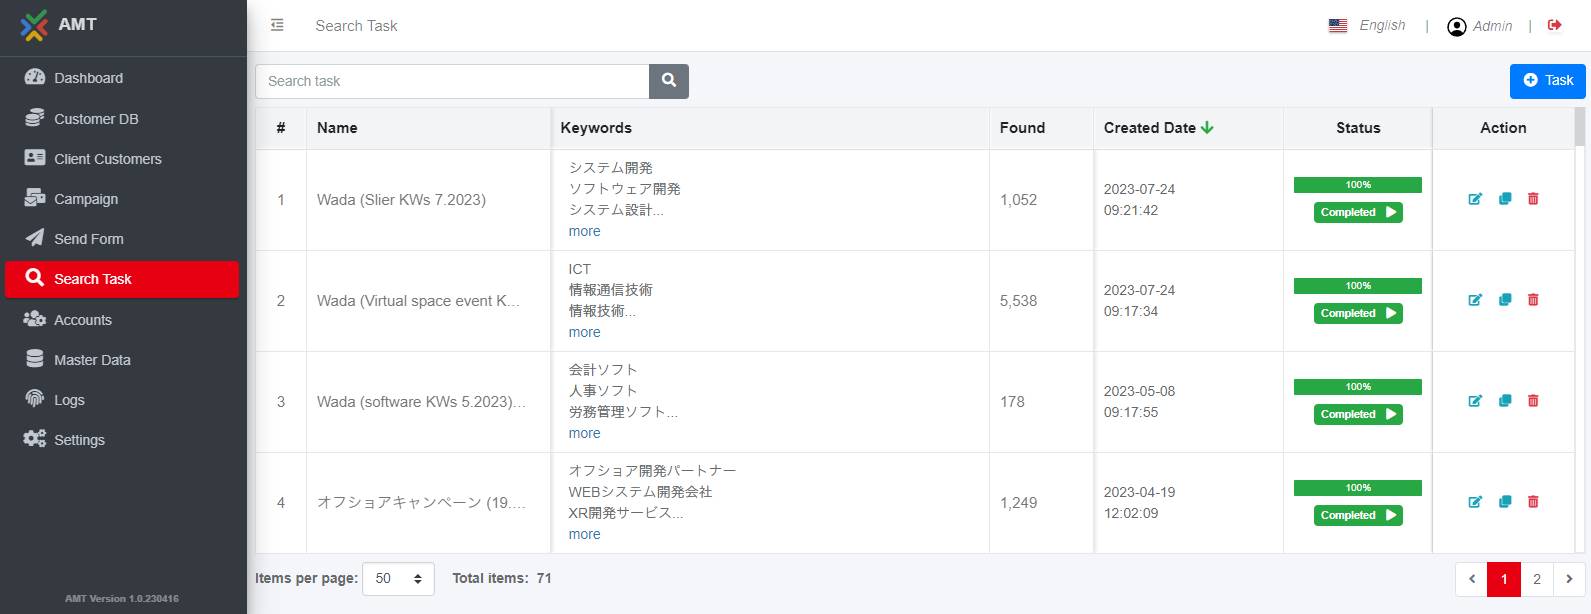The image size is (1591, 614).
Task: Open Dashboard in the sidebar
Action: 123,78
